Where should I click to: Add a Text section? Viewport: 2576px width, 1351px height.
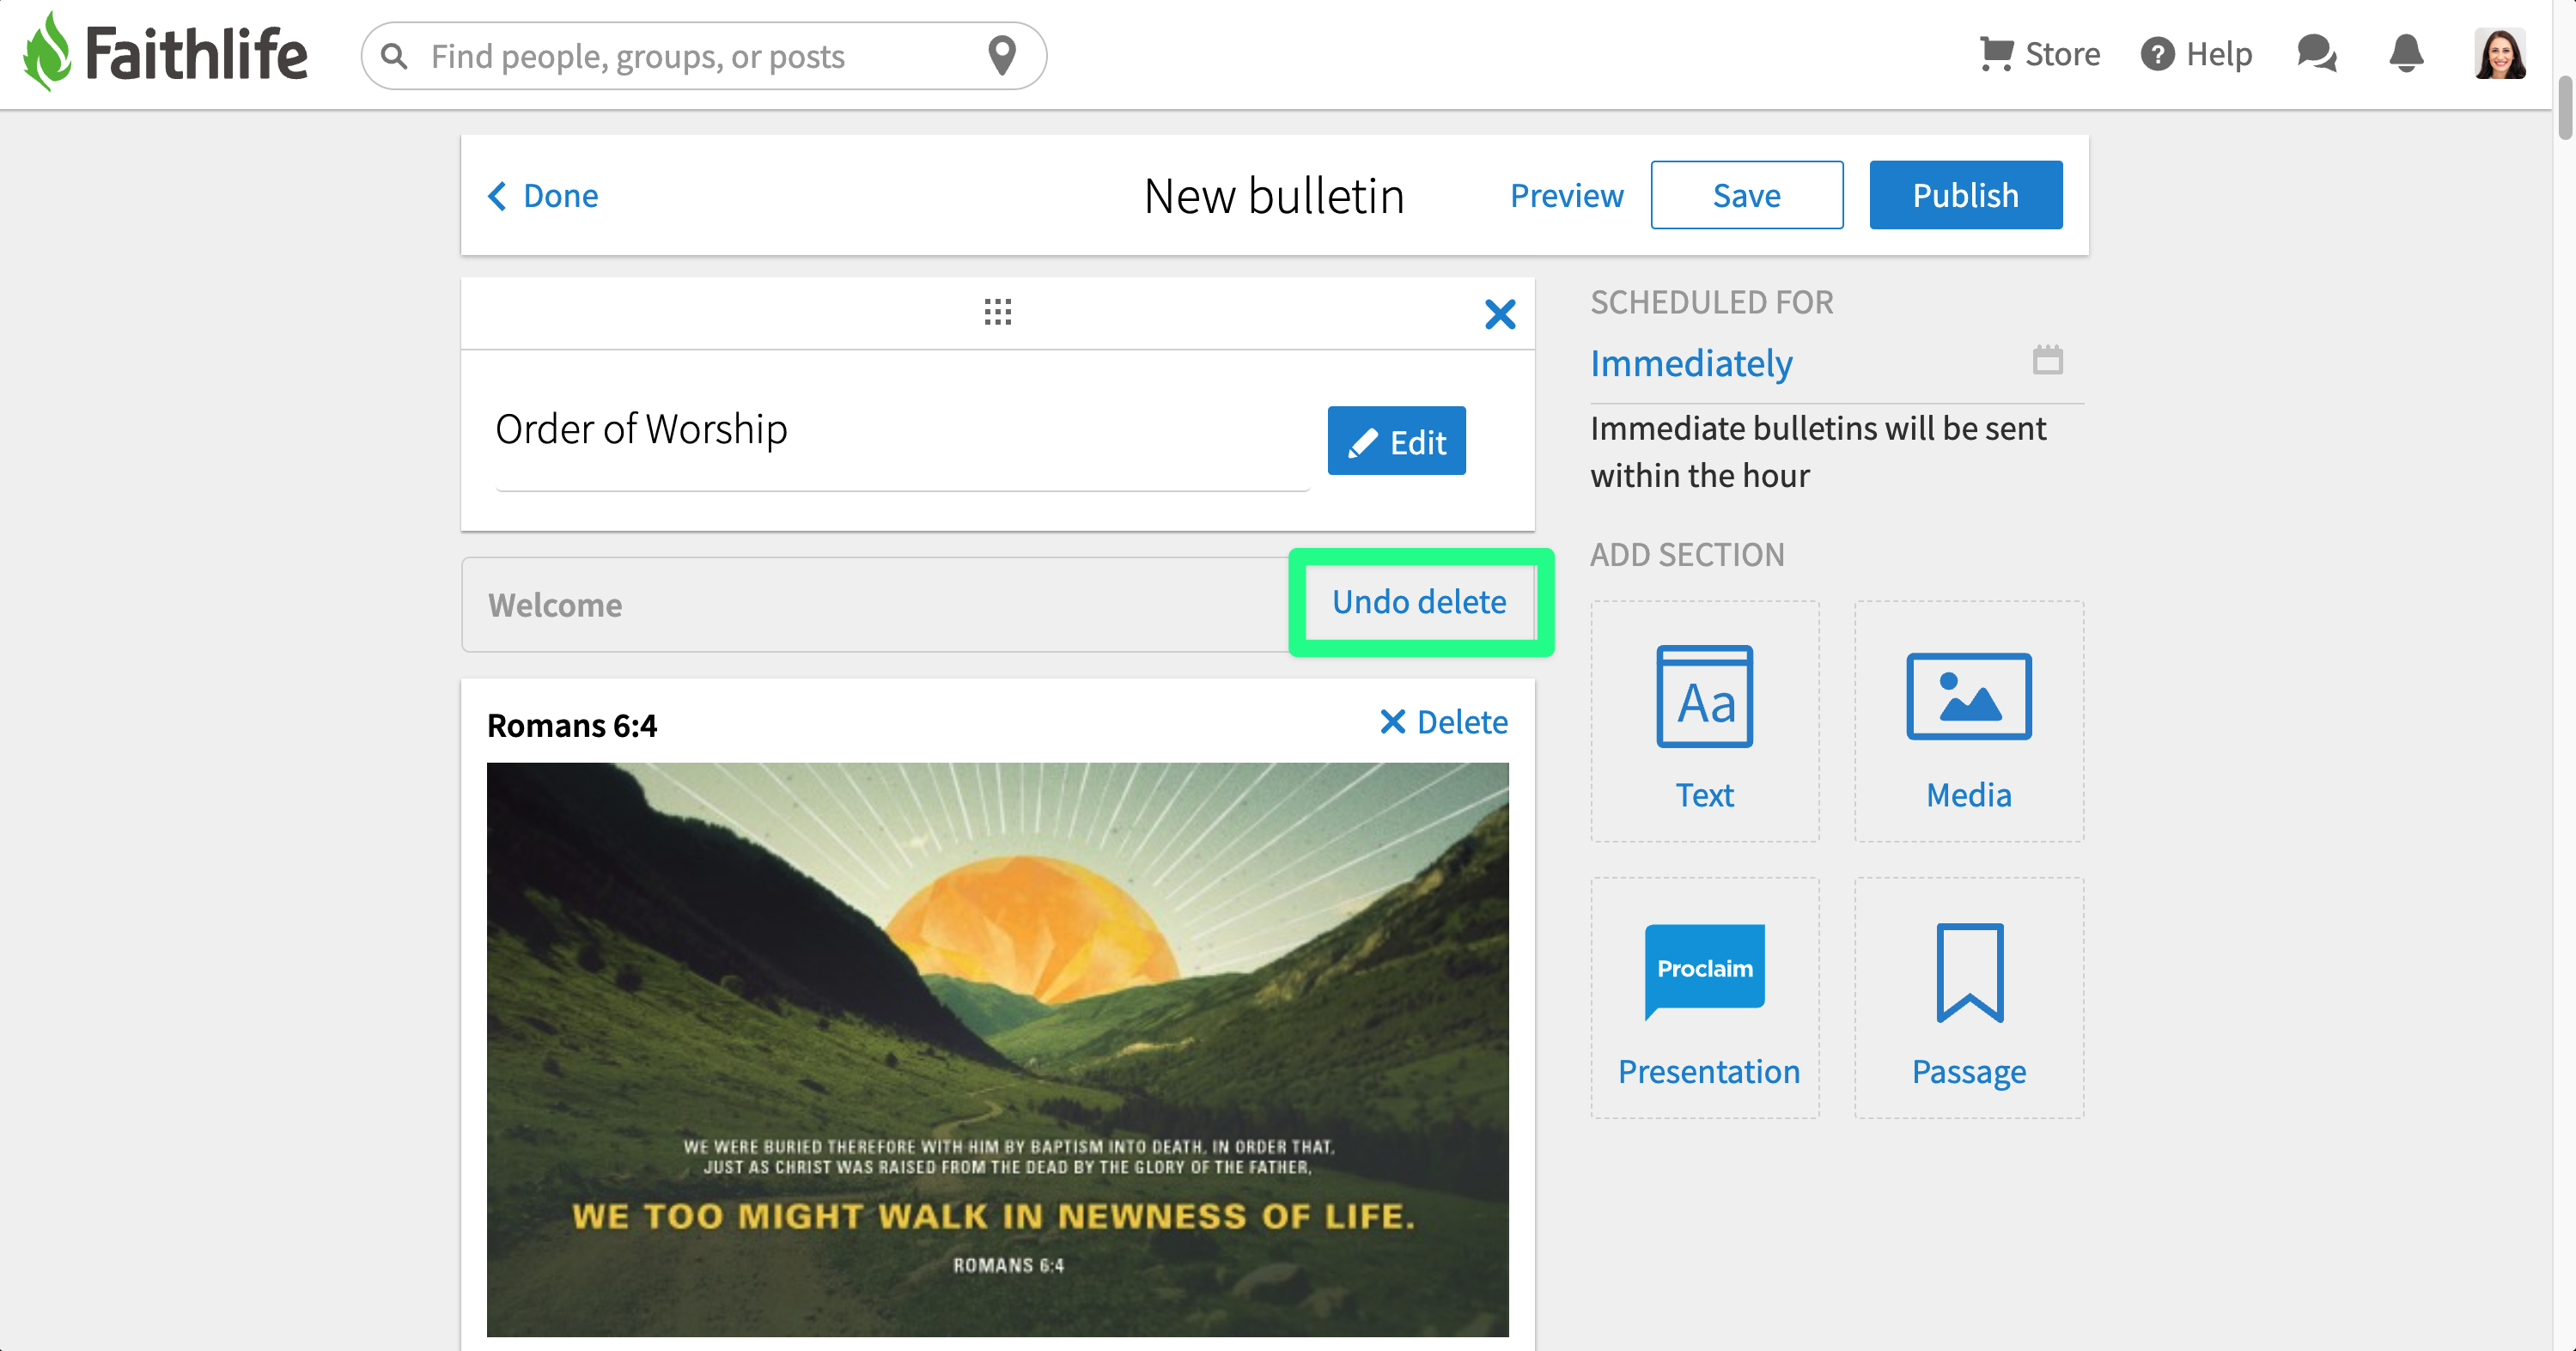tap(1705, 721)
